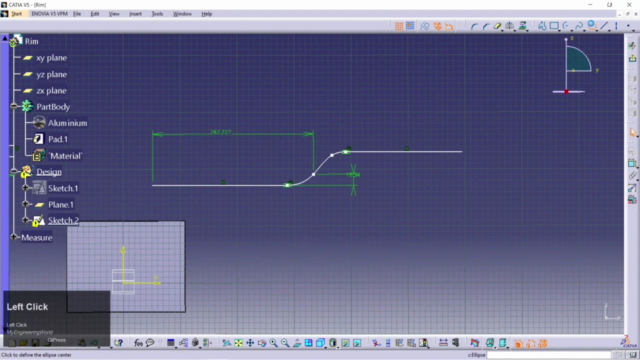Select the Ellipse tool

point(591,26)
